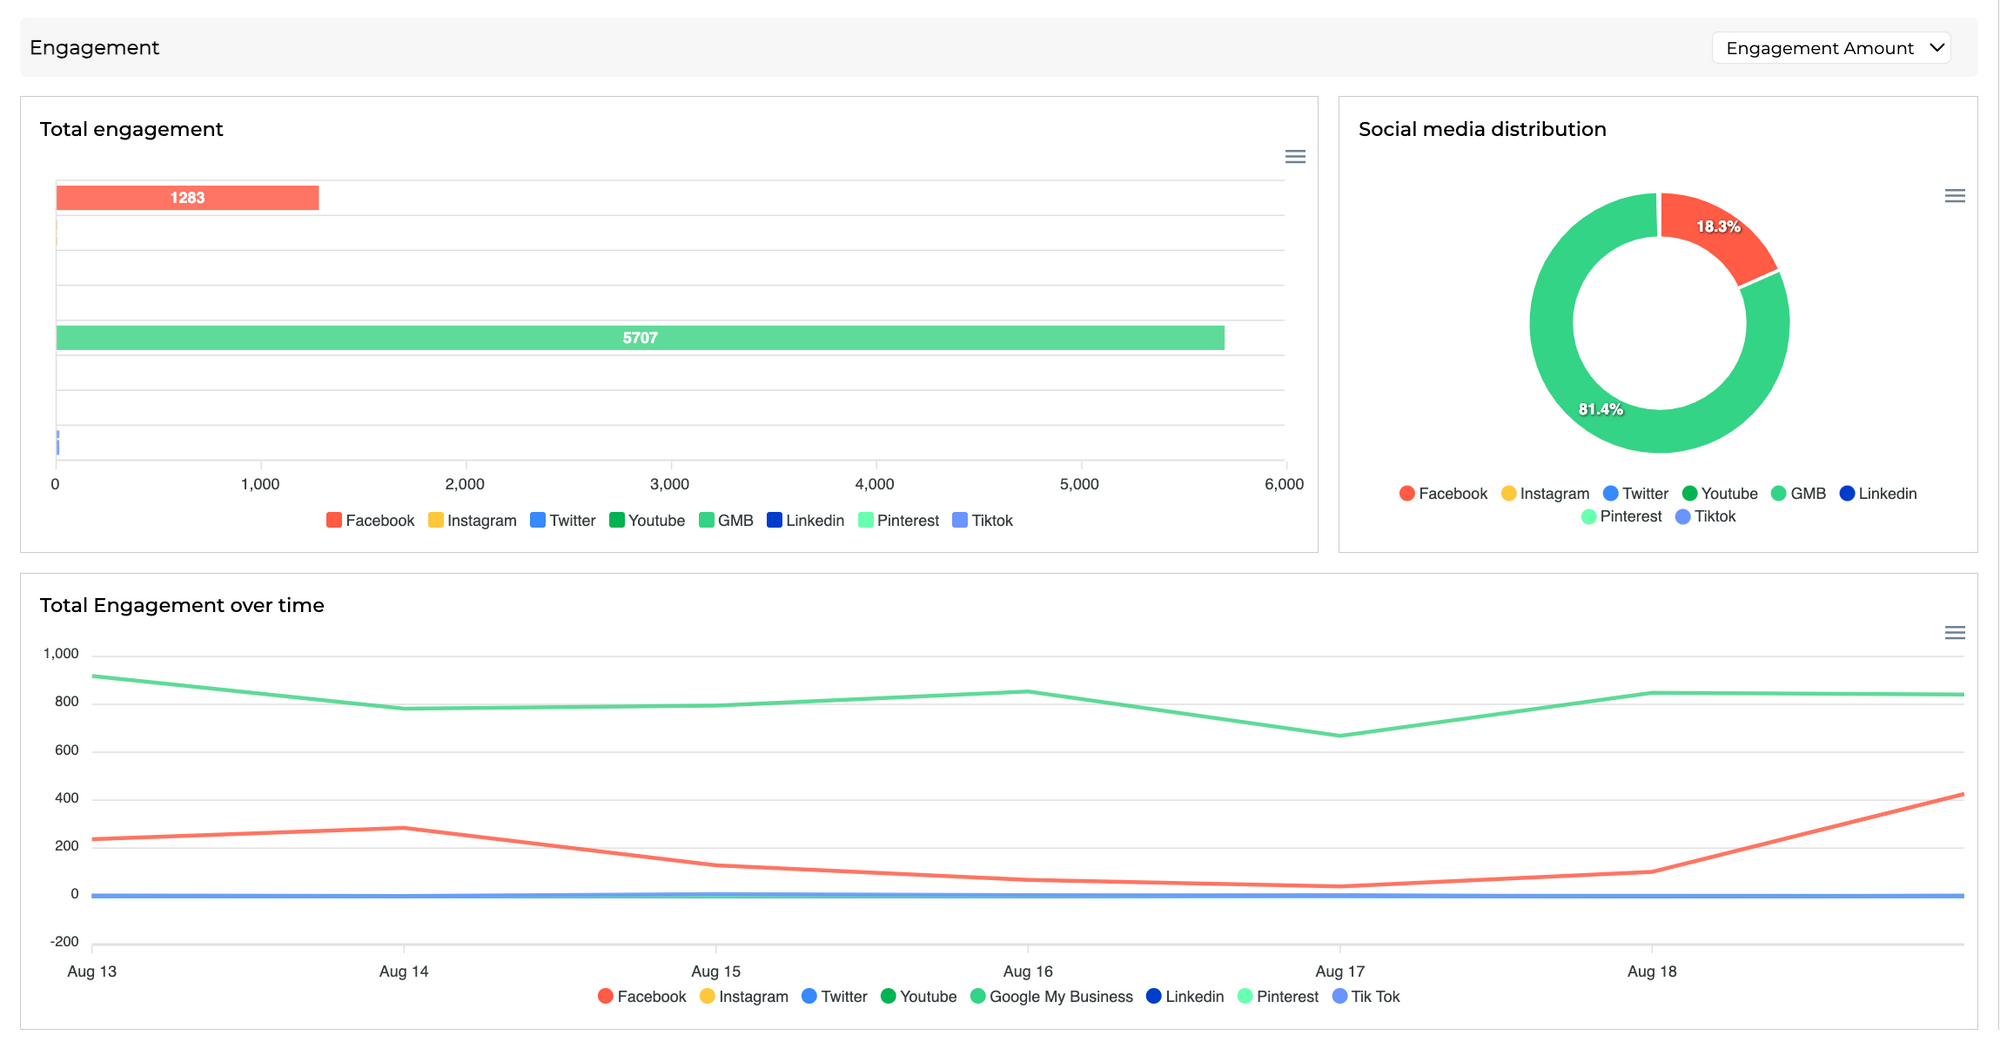Toggle Youtube in donut chart legend
This screenshot has width=2000, height=1057.
pos(1719,494)
